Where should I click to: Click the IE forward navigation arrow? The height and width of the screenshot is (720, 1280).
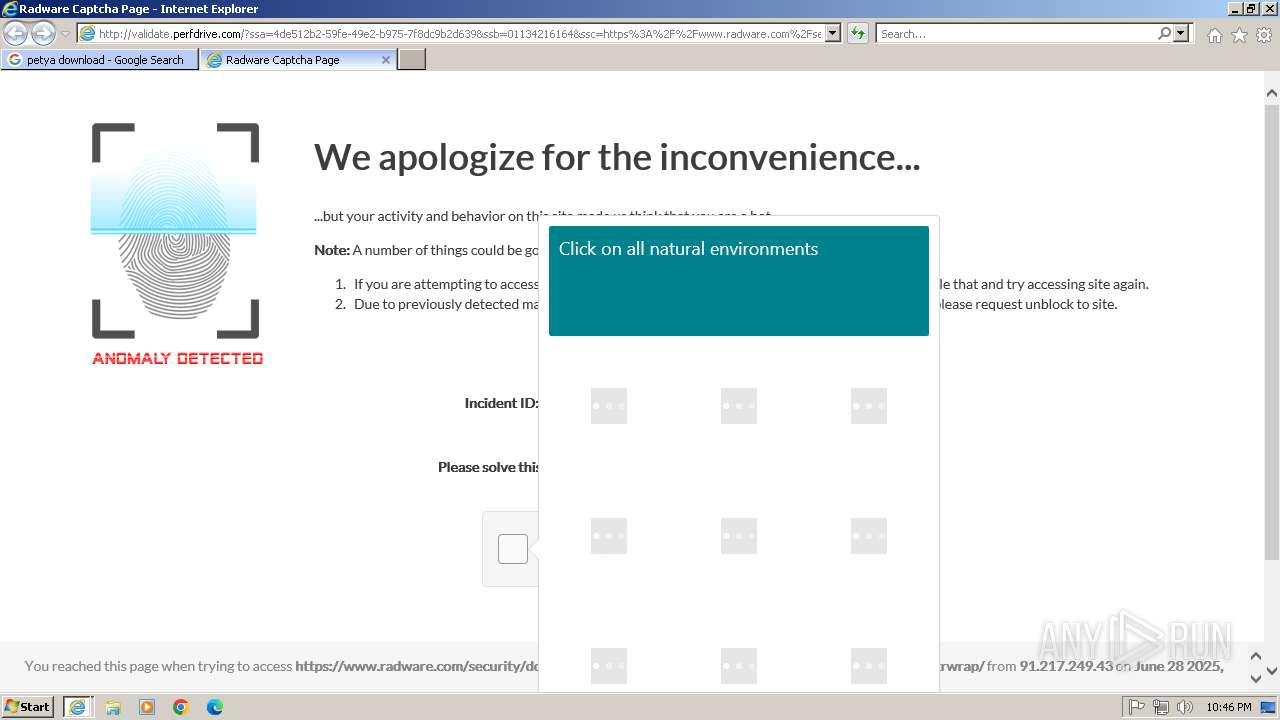coord(43,33)
